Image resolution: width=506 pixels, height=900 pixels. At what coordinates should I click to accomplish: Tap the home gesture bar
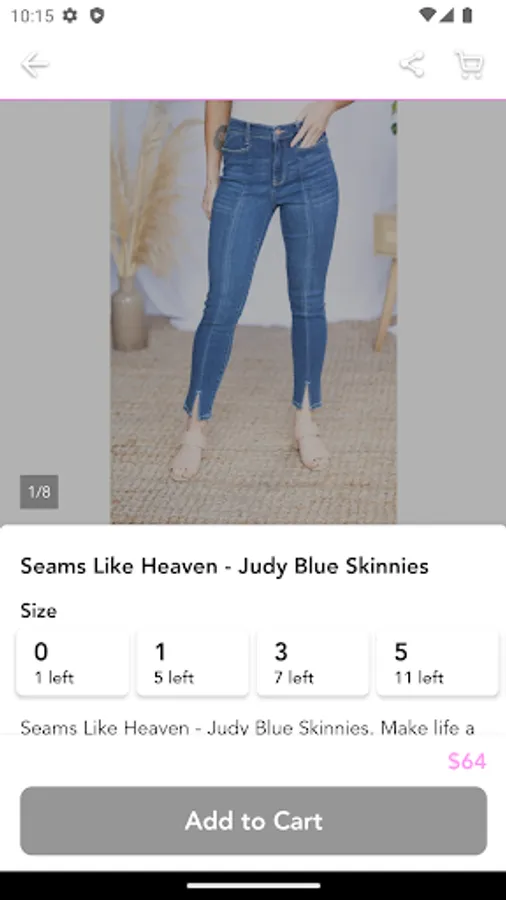click(x=254, y=886)
